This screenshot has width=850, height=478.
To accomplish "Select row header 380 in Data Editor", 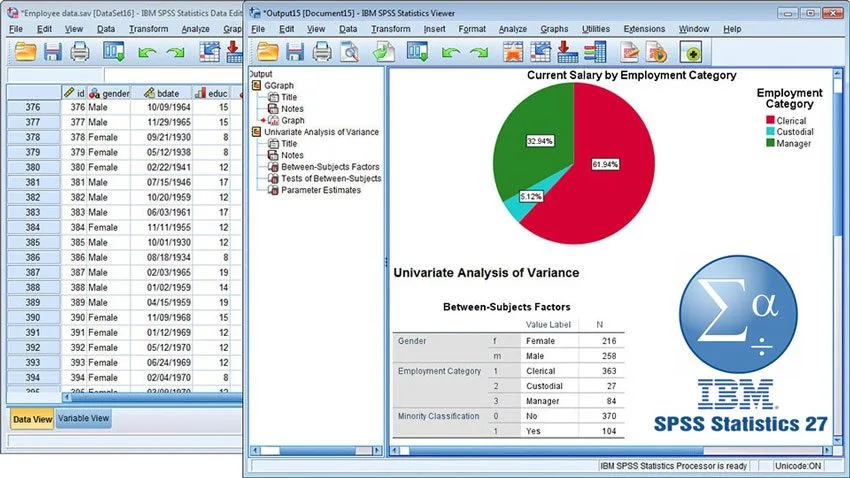I will point(33,167).
